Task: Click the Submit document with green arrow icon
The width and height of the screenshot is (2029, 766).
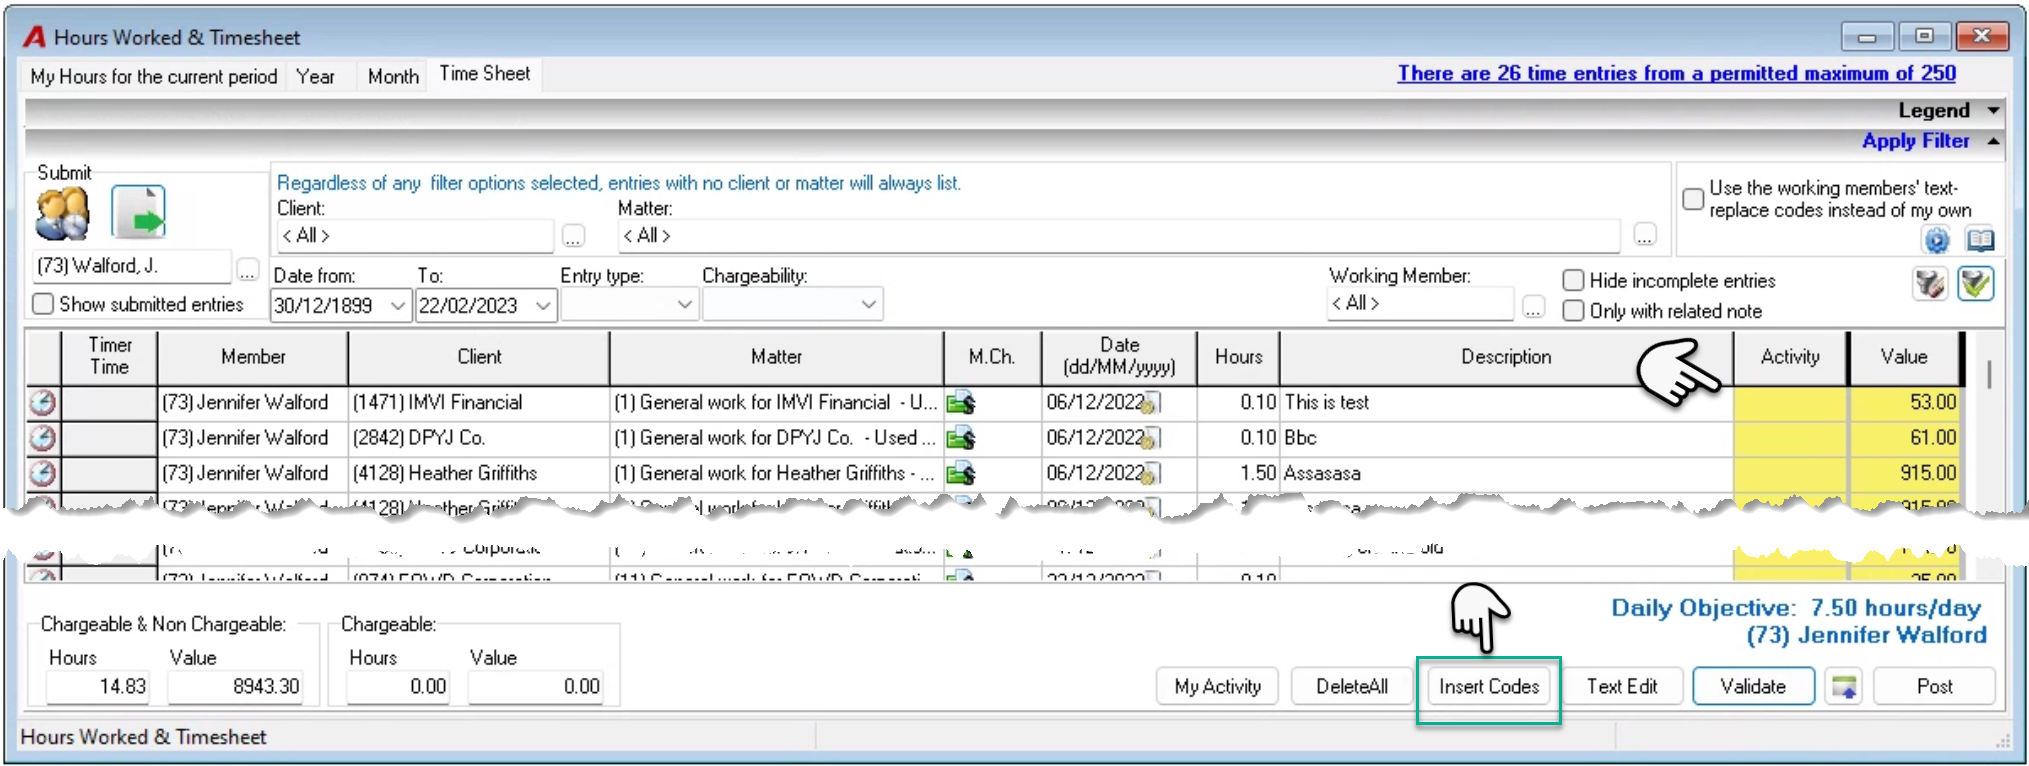Action: (138, 212)
